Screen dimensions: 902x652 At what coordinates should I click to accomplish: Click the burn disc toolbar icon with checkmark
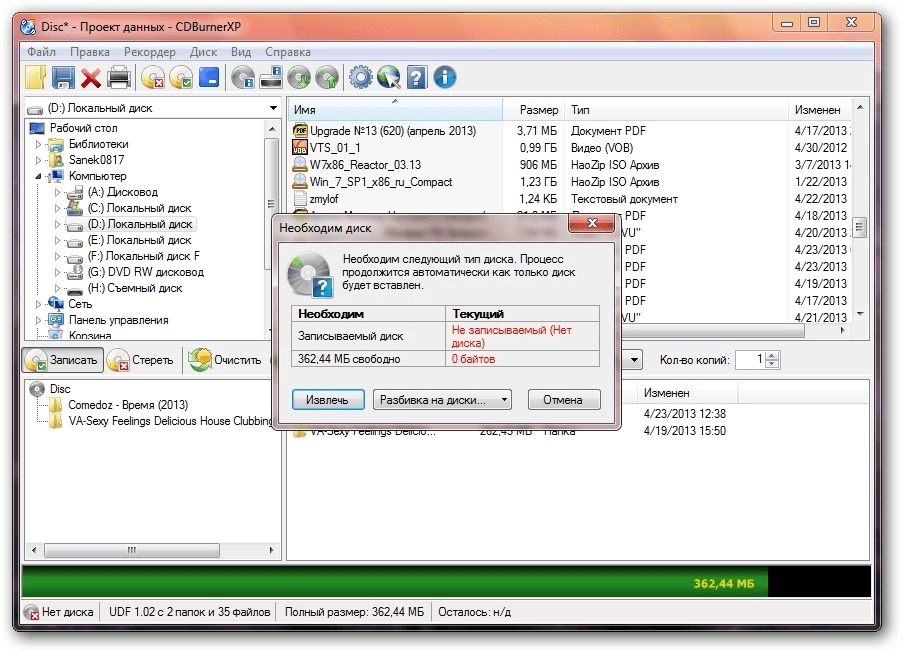point(181,78)
